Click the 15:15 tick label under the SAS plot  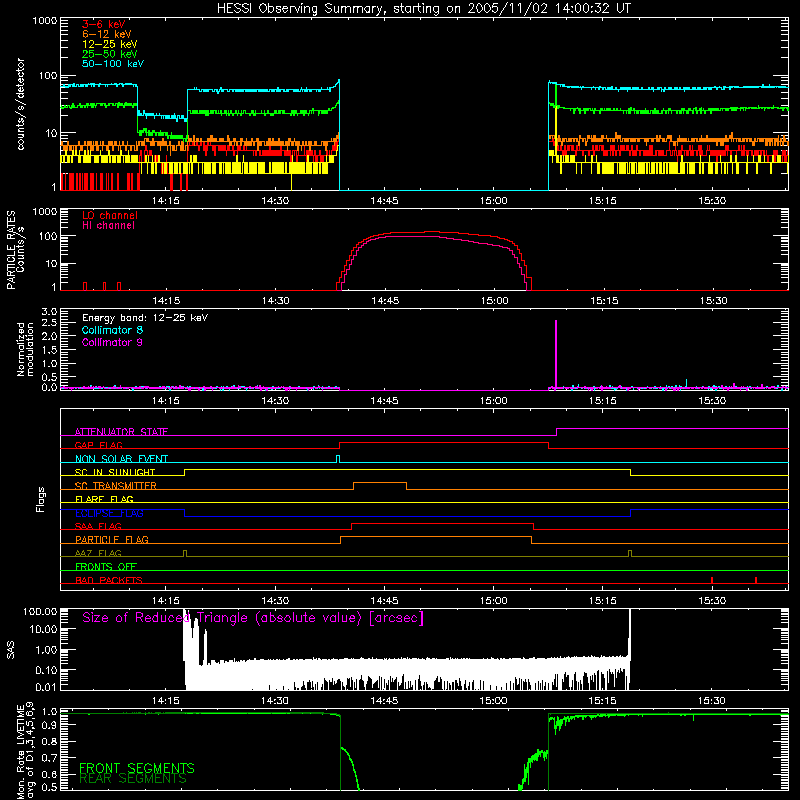(x=603, y=701)
